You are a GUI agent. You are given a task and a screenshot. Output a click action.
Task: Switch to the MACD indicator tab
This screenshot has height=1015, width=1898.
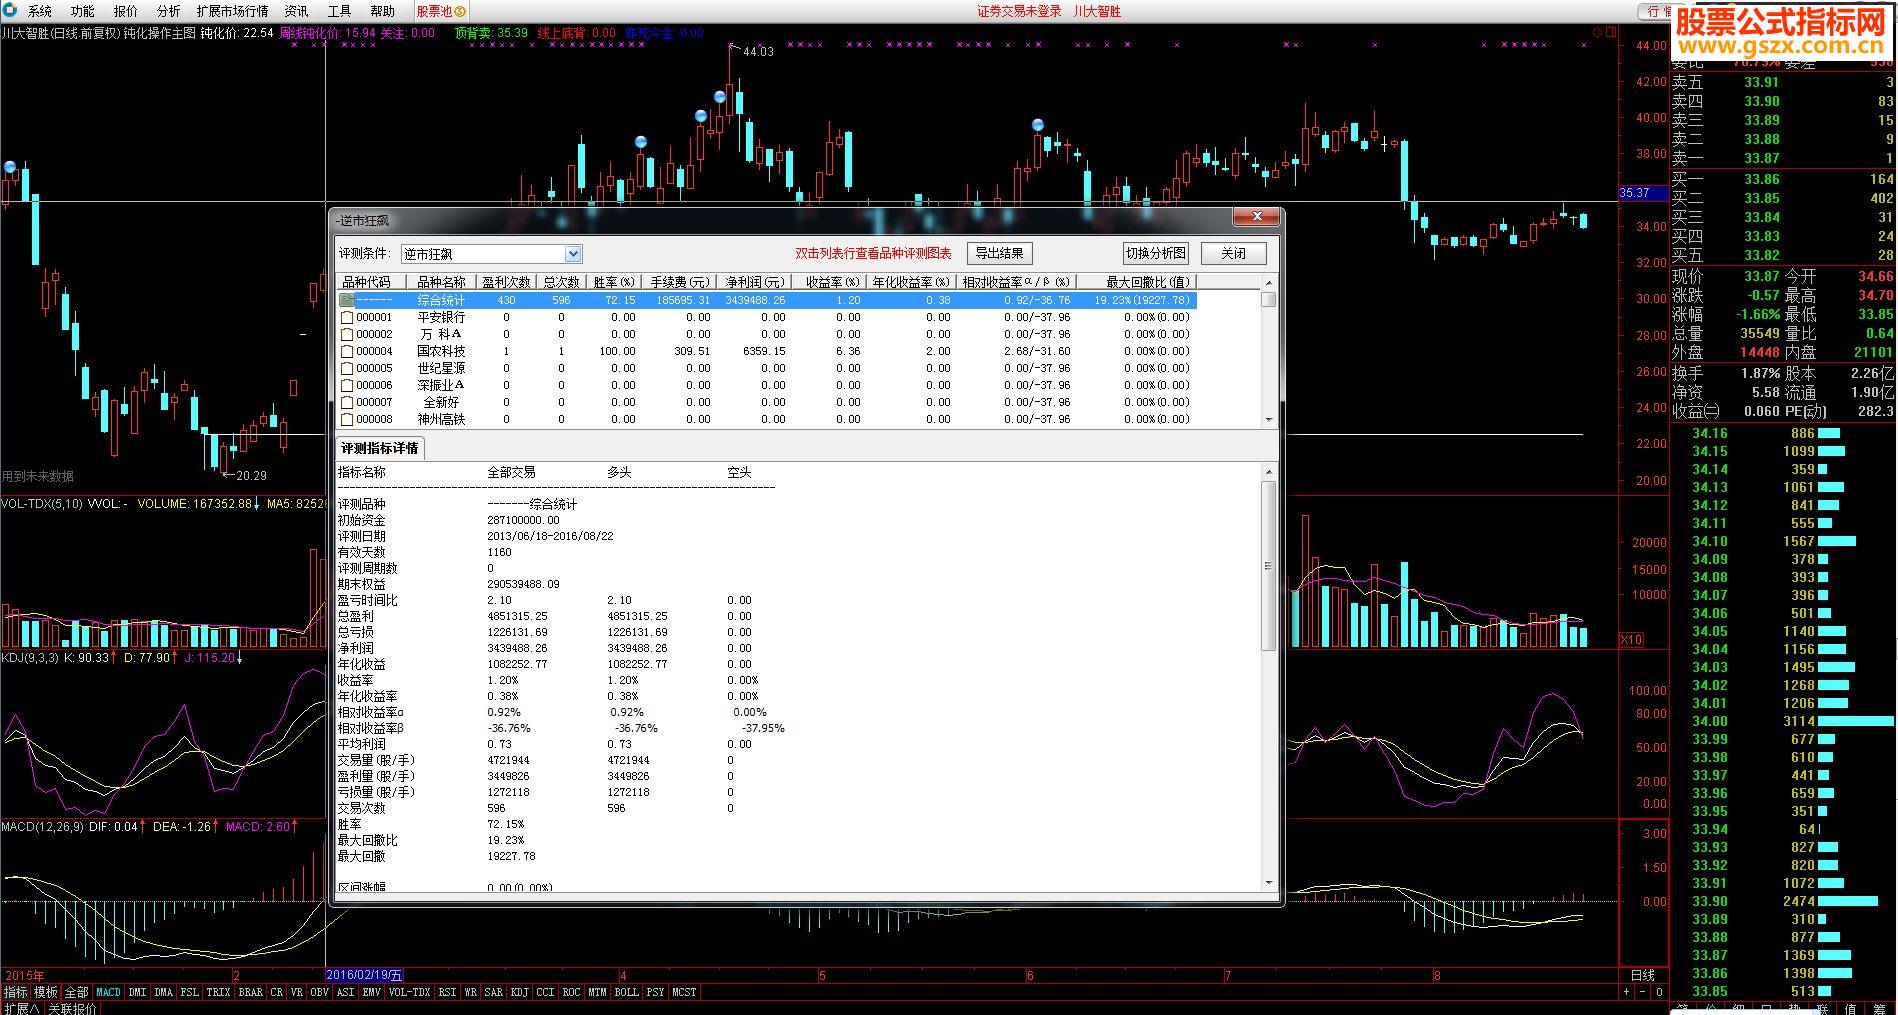pos(108,992)
